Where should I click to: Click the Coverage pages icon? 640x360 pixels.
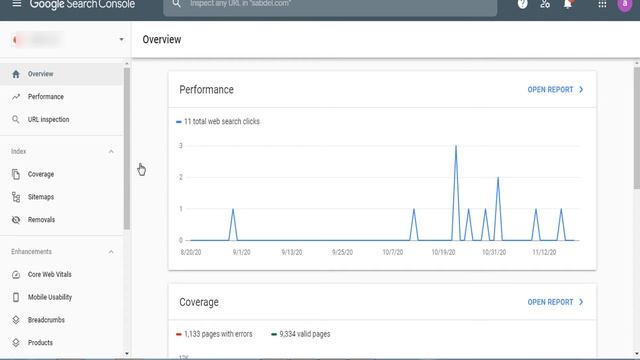click(16, 174)
